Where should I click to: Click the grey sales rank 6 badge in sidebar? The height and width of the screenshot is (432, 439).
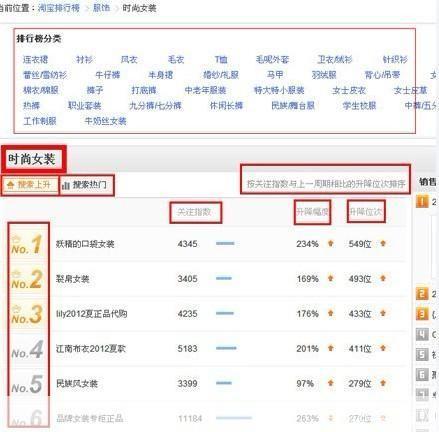click(422, 375)
